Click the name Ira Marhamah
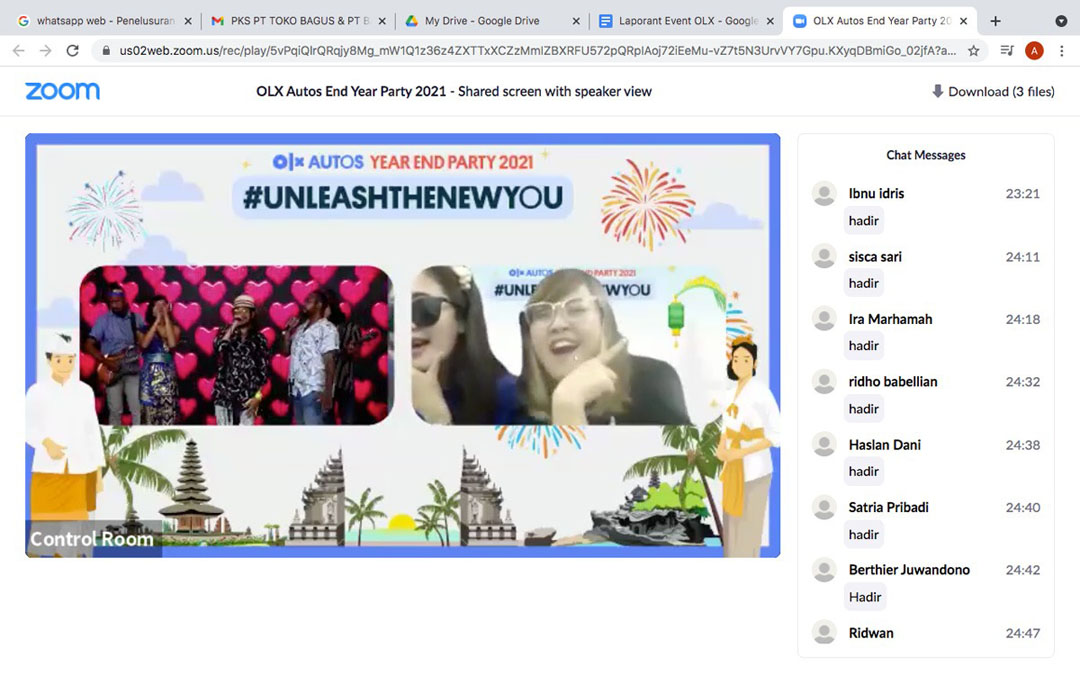 click(x=890, y=319)
